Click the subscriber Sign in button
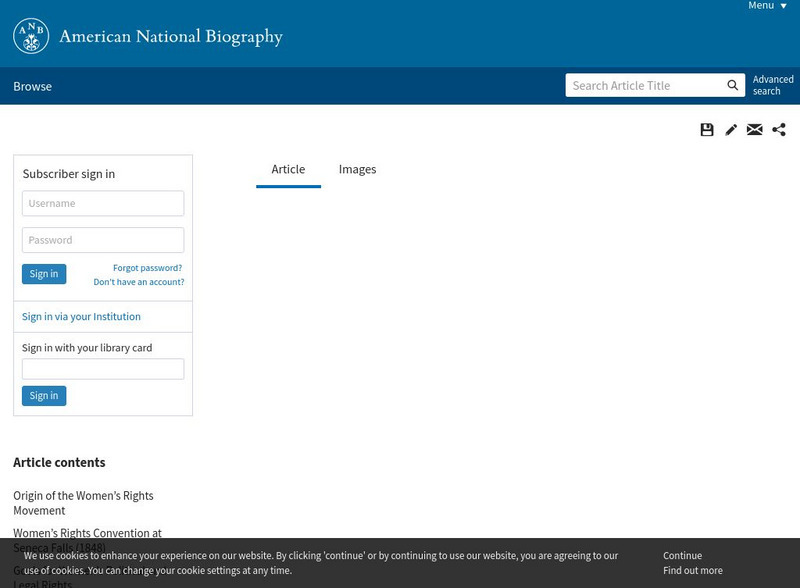 (x=44, y=274)
